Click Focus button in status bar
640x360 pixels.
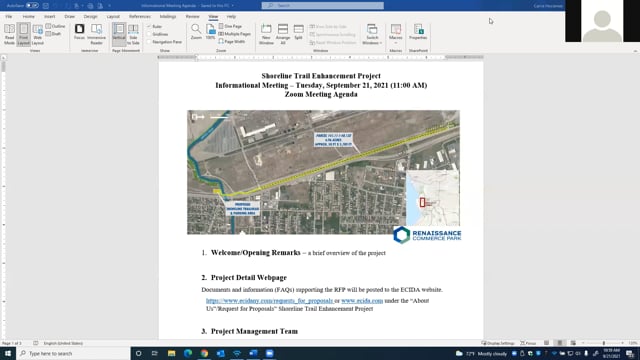point(528,343)
